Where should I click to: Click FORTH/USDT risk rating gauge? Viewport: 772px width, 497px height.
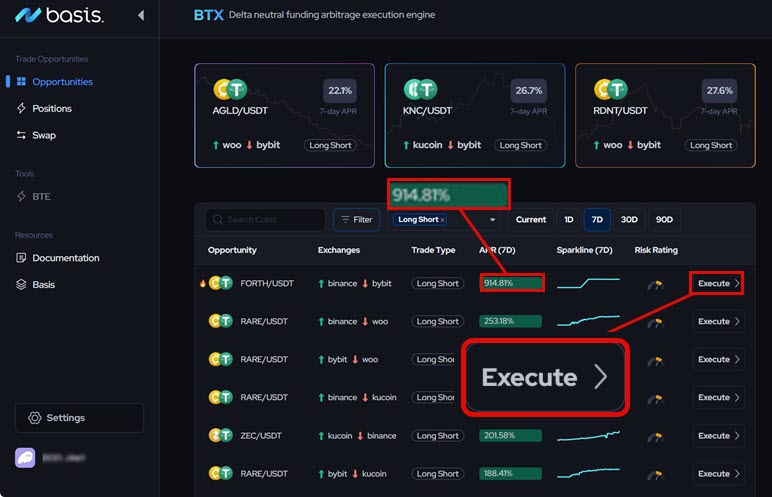[655, 285]
